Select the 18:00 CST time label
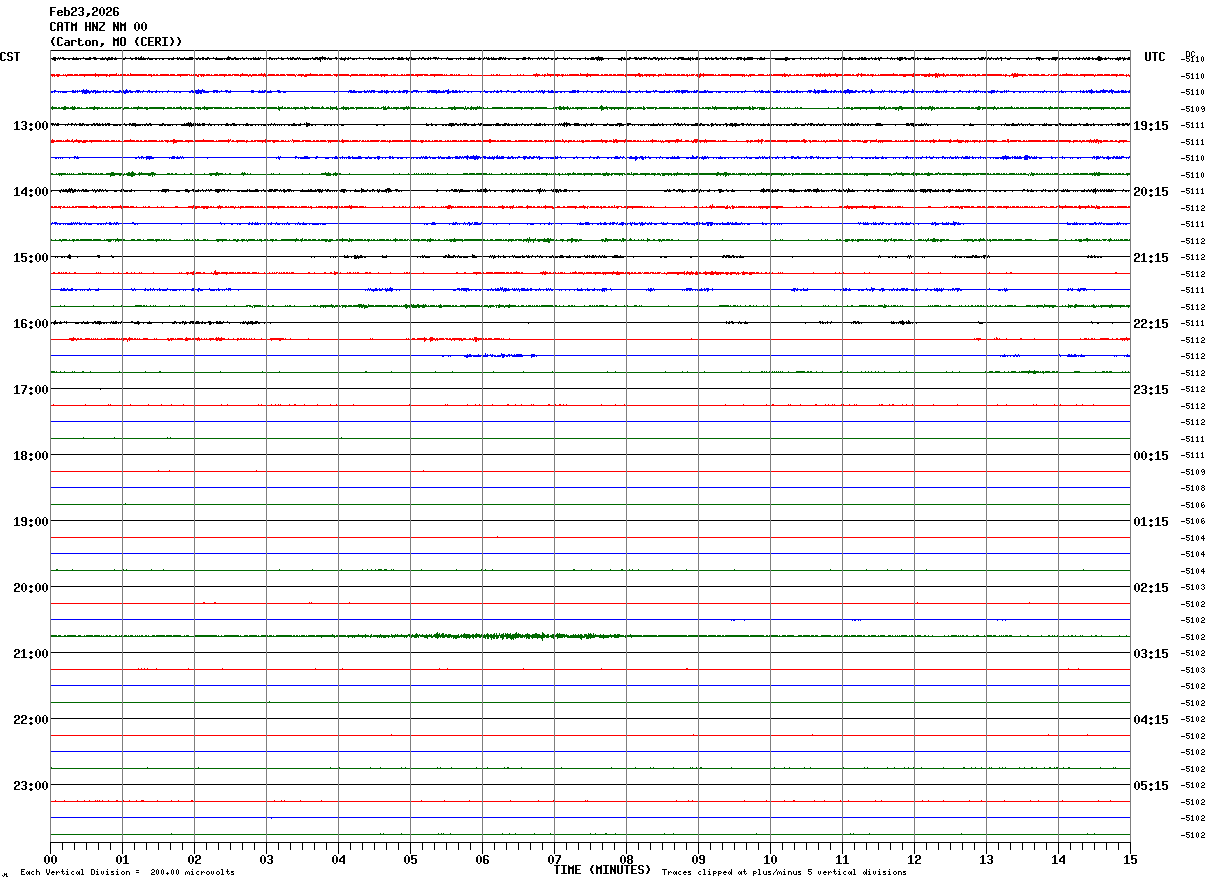 (30, 456)
